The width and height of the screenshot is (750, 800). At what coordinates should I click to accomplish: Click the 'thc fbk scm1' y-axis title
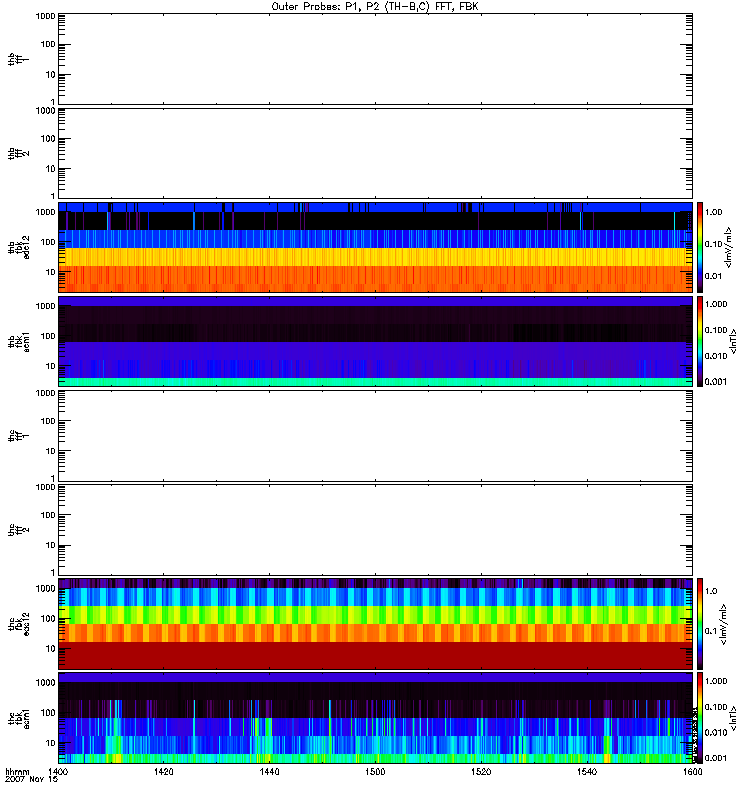point(18,718)
